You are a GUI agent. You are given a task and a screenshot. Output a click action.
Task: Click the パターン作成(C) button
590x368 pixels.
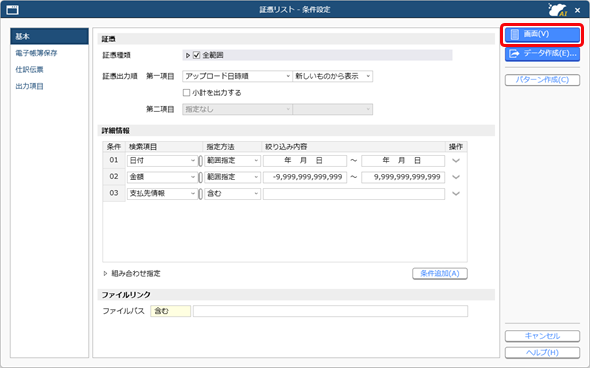(542, 80)
